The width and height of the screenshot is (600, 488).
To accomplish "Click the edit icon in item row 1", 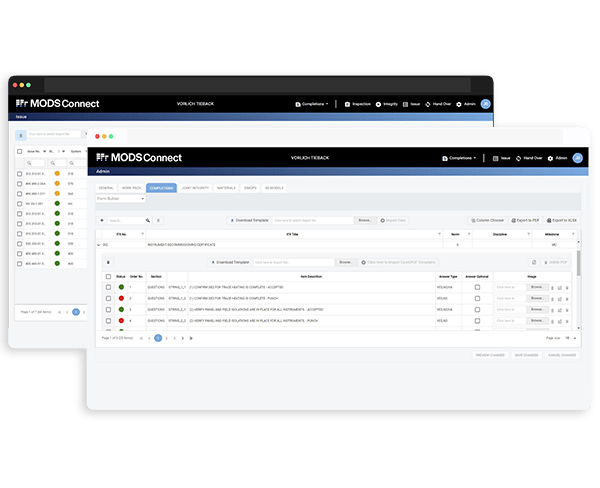I will point(560,288).
